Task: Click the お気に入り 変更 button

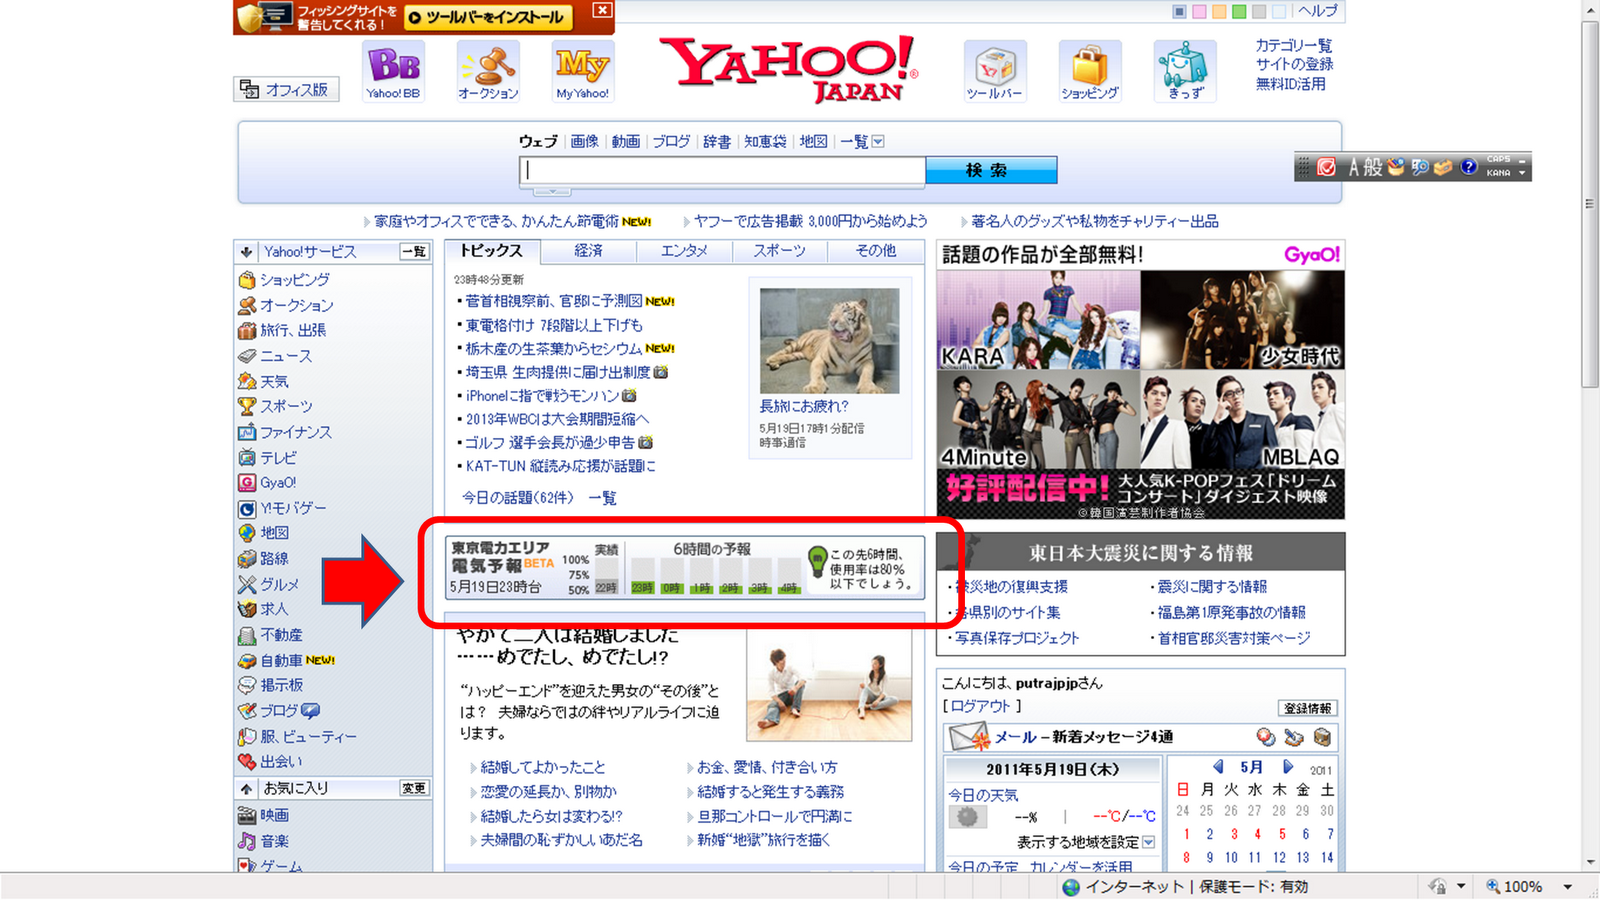Action: [414, 789]
